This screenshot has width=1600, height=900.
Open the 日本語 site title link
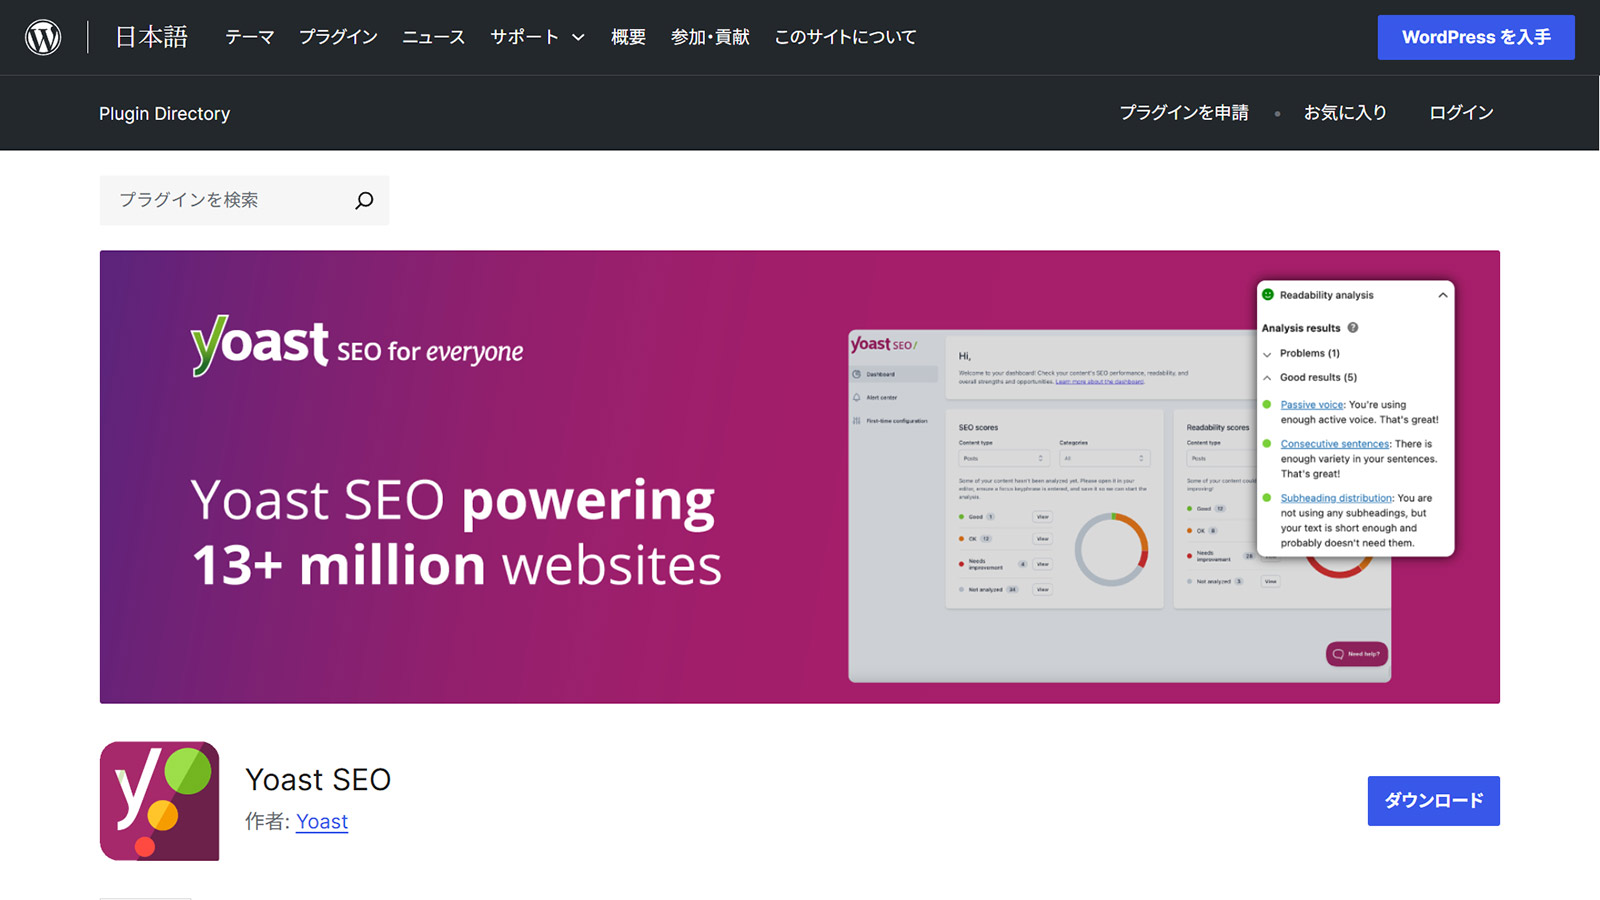click(152, 37)
